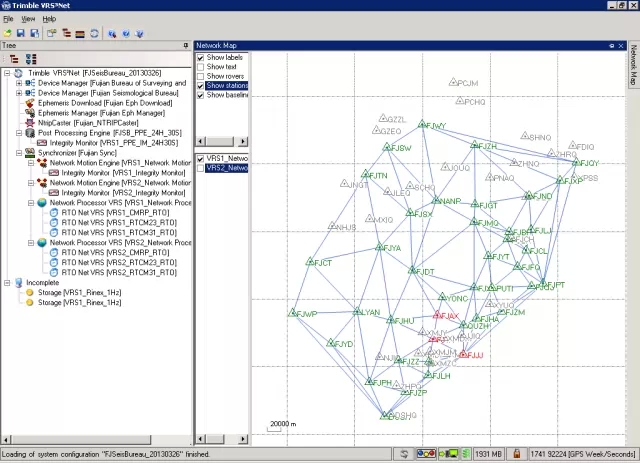Select RTO Net VRS VRS2_RTCM31_RTO item
Image resolution: width=640 pixels, height=463 pixels.
pyautogui.click(x=119, y=272)
